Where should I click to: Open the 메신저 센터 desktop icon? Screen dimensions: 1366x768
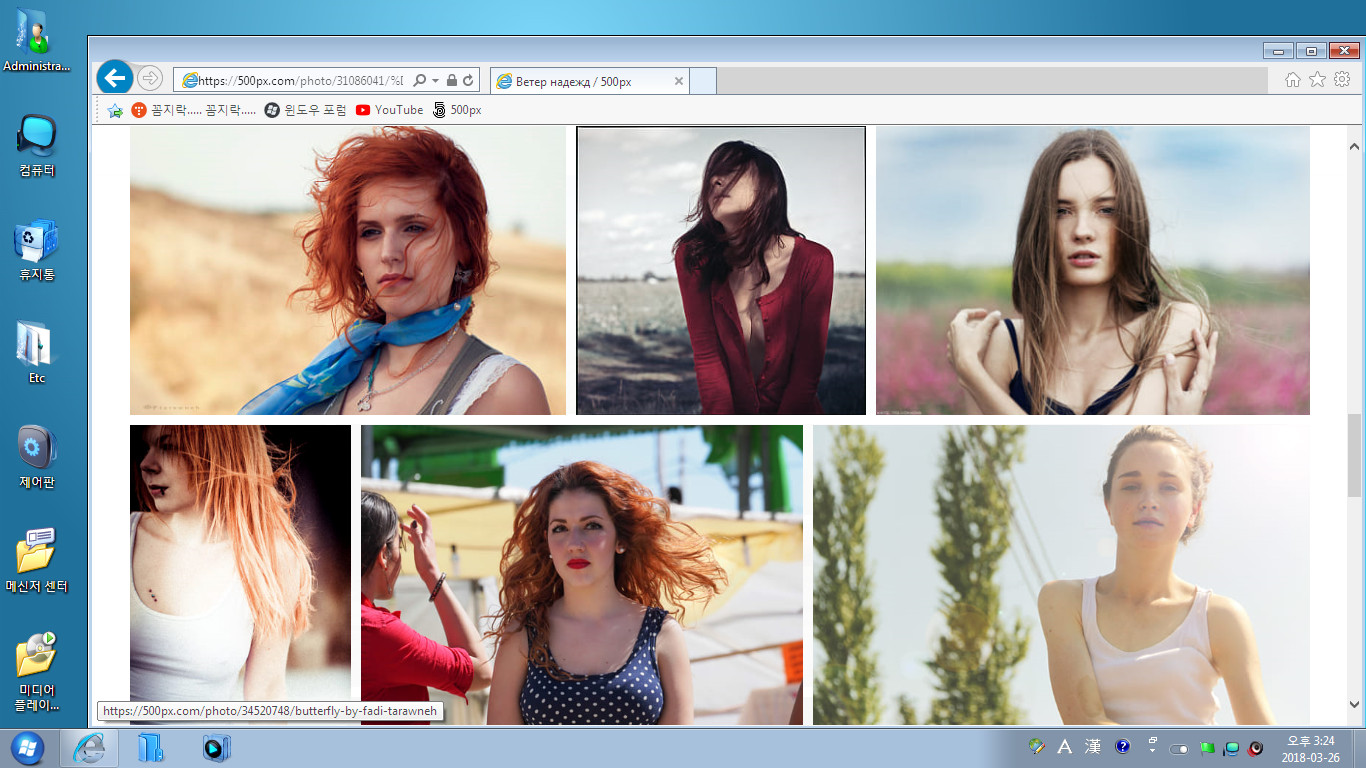tap(37, 562)
